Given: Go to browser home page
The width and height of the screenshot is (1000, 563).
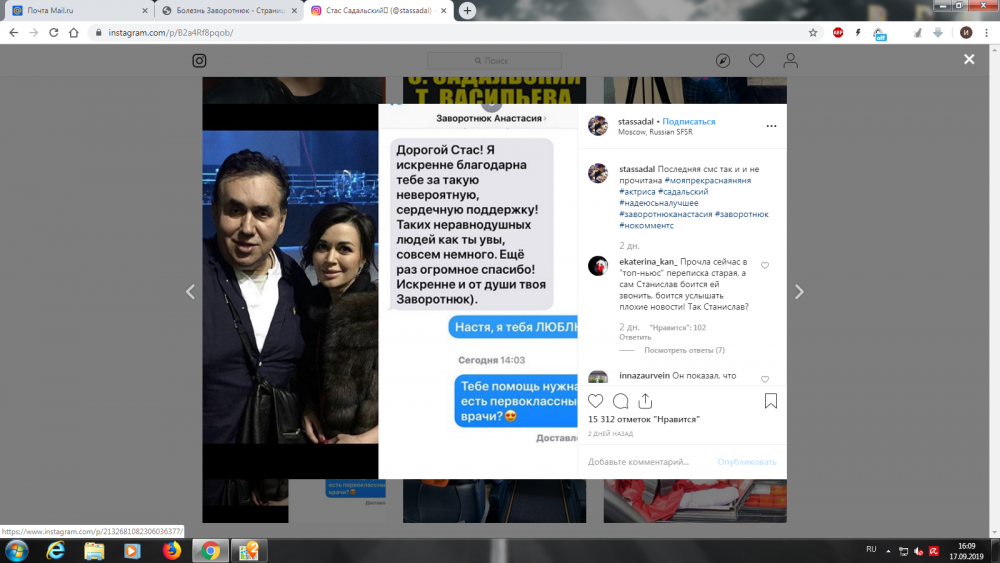Looking at the screenshot, I should 74,33.
